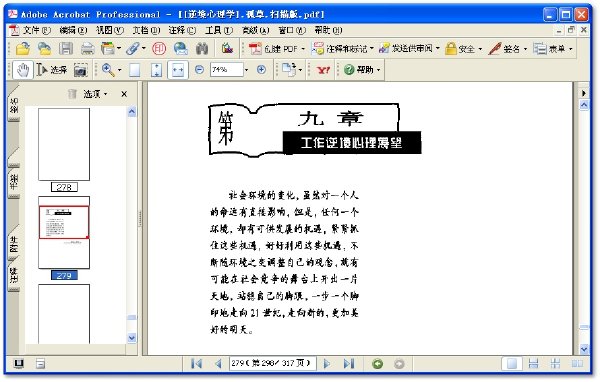Open the View (视图) menu

[110, 30]
